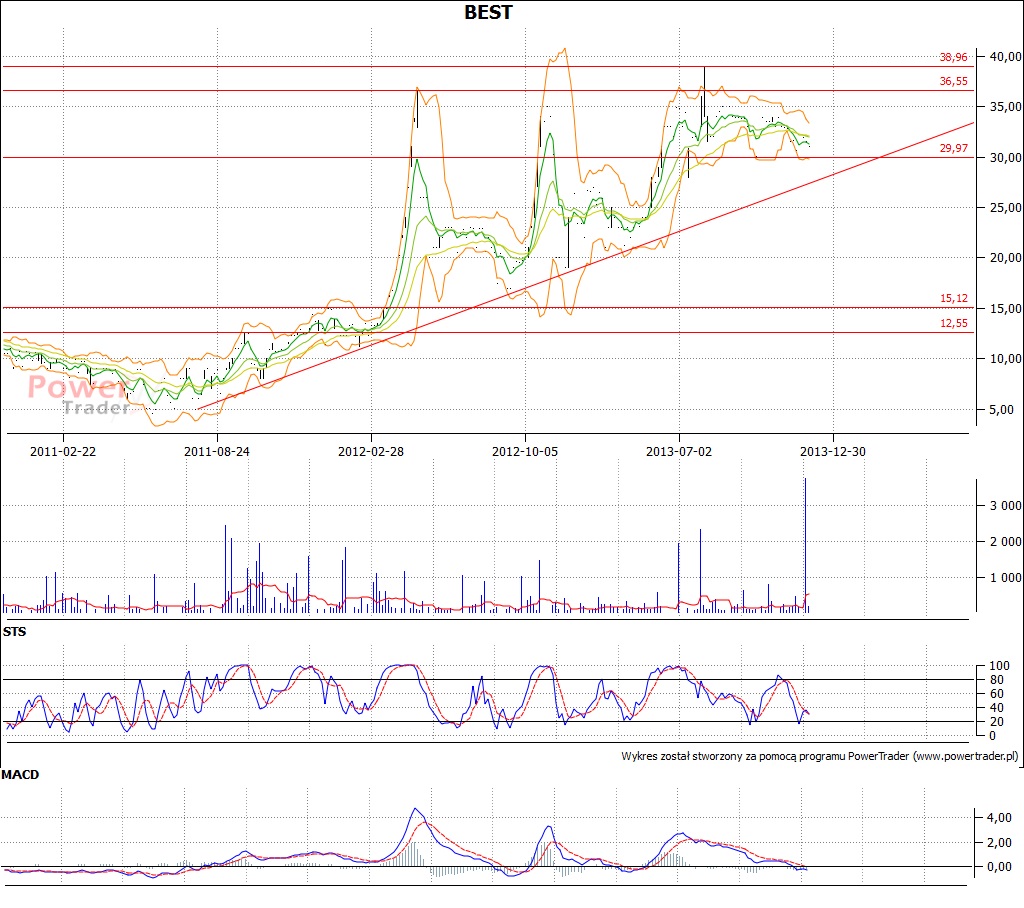Screen dimensions: 1024x908
Task: Click the BEST chart title
Action: coord(488,12)
